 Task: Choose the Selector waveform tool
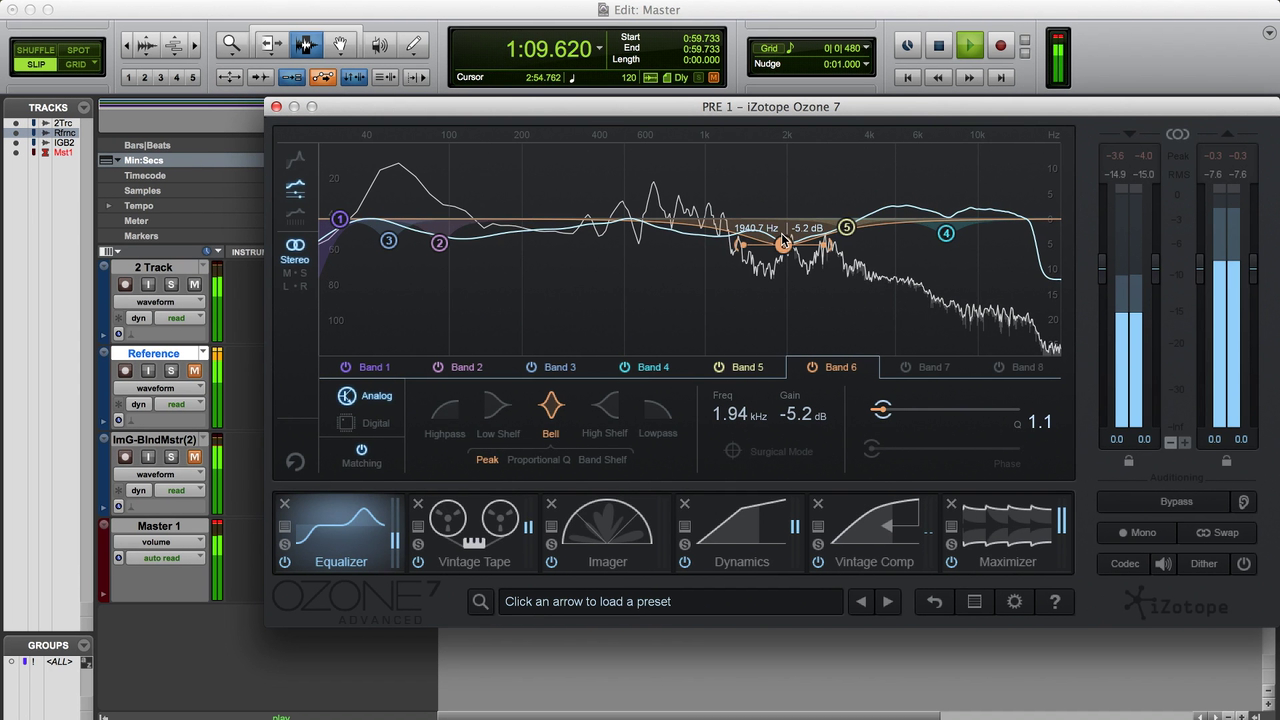click(305, 45)
